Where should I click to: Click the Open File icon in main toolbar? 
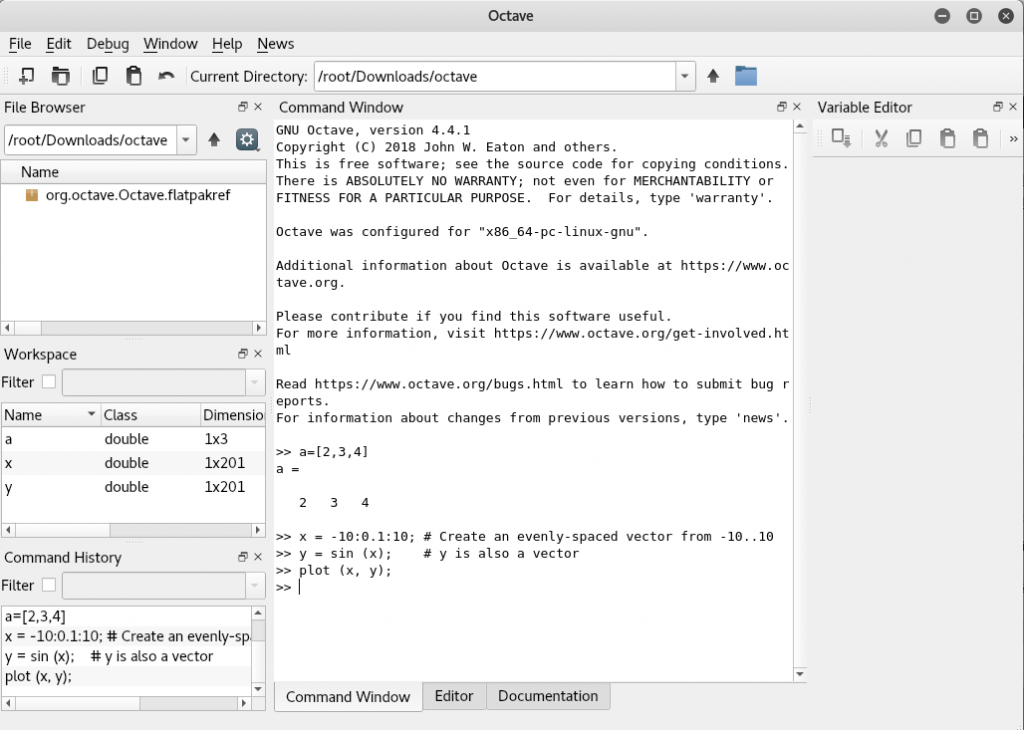(x=61, y=76)
